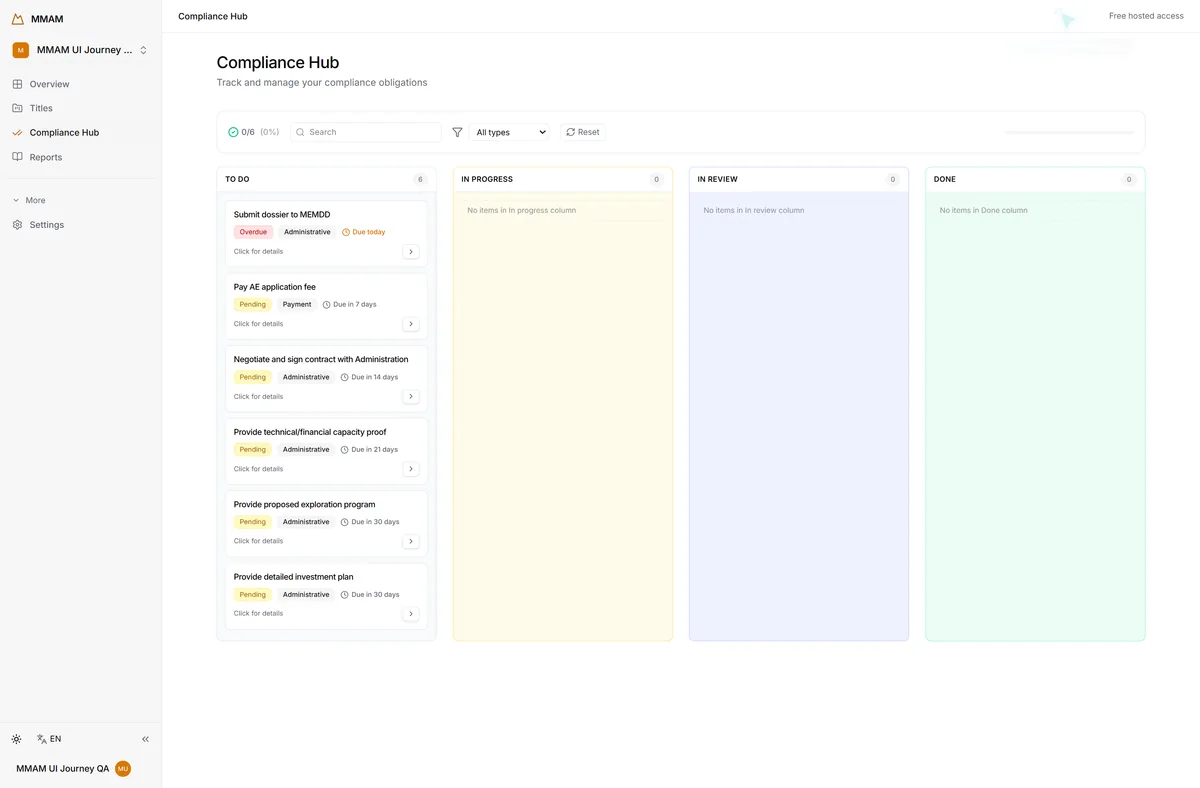This screenshot has height=788, width=1200.
Task: Click the MMAM logo icon
Action: click(18, 19)
